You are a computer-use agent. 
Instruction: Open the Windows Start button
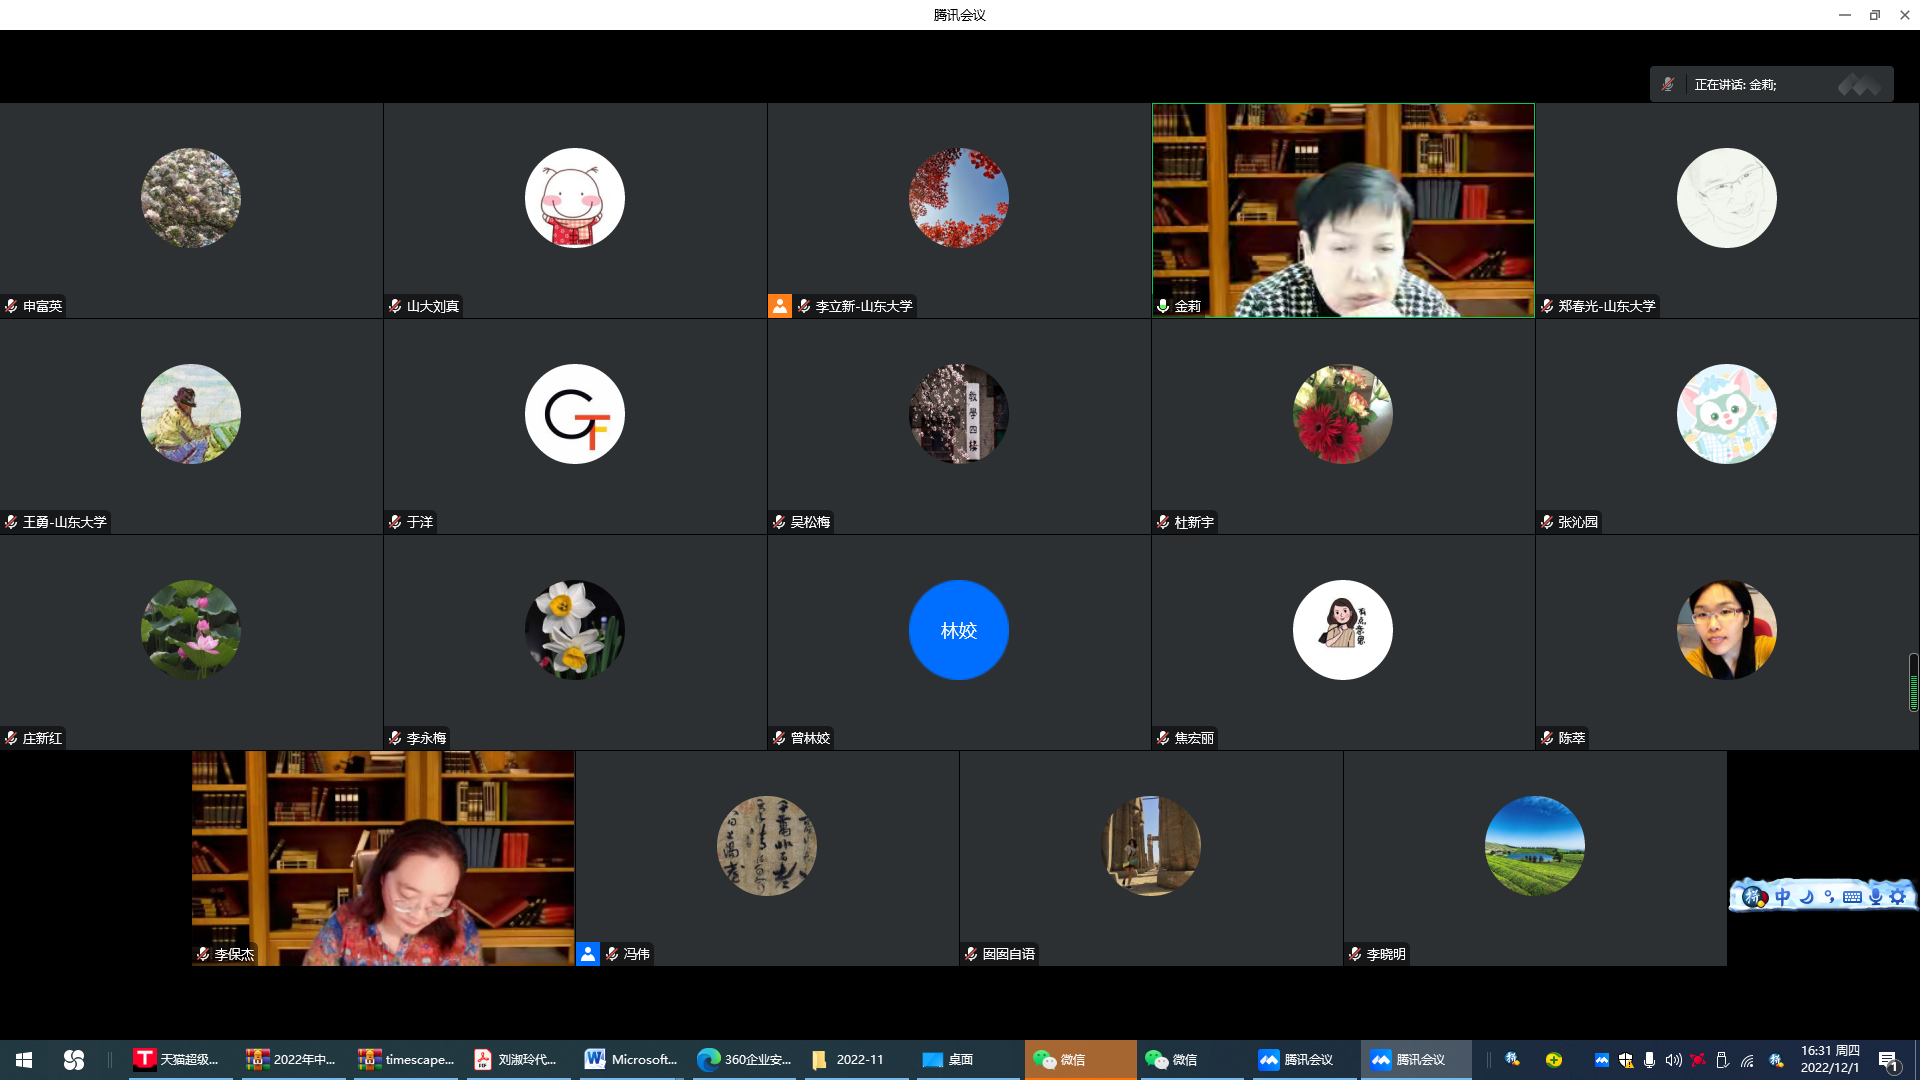(x=24, y=1060)
